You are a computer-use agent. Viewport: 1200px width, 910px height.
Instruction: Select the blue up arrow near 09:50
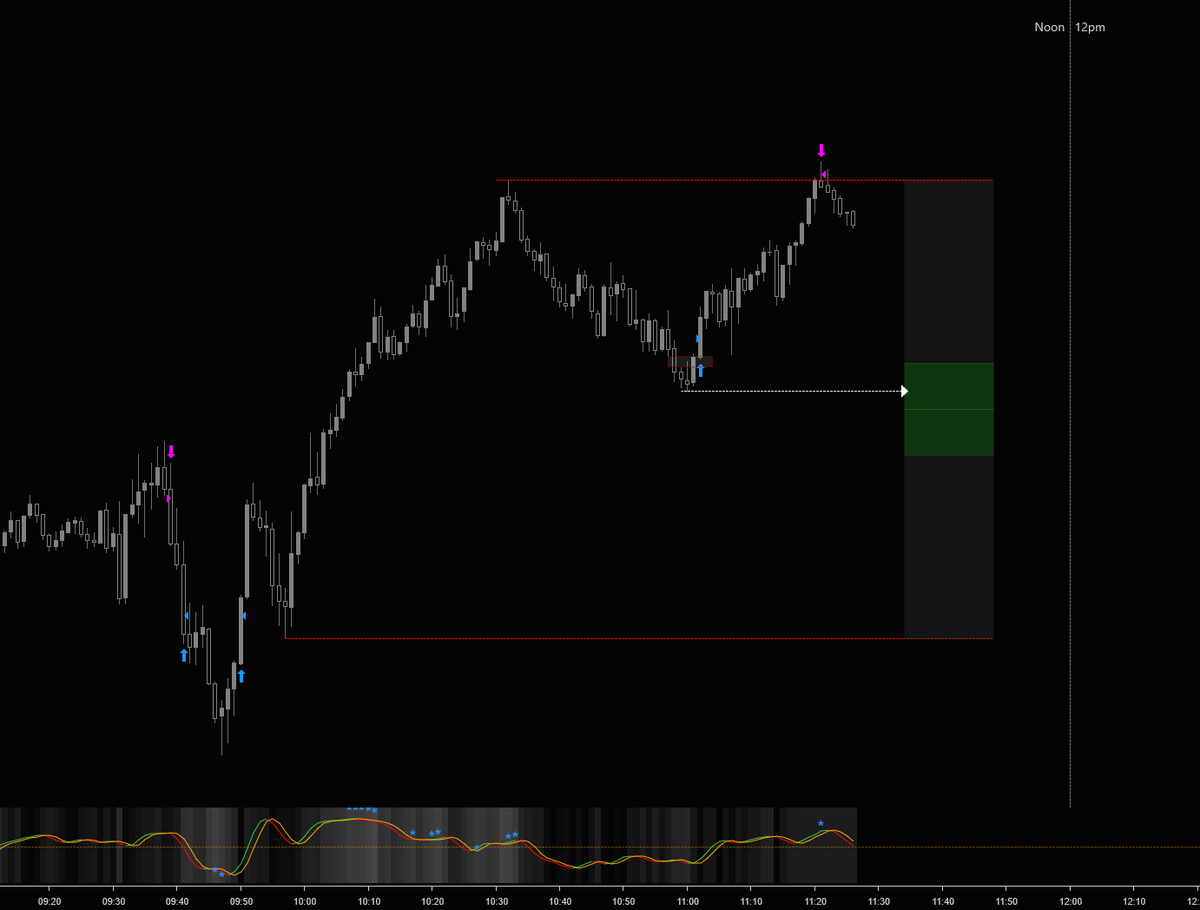pyautogui.click(x=241, y=676)
